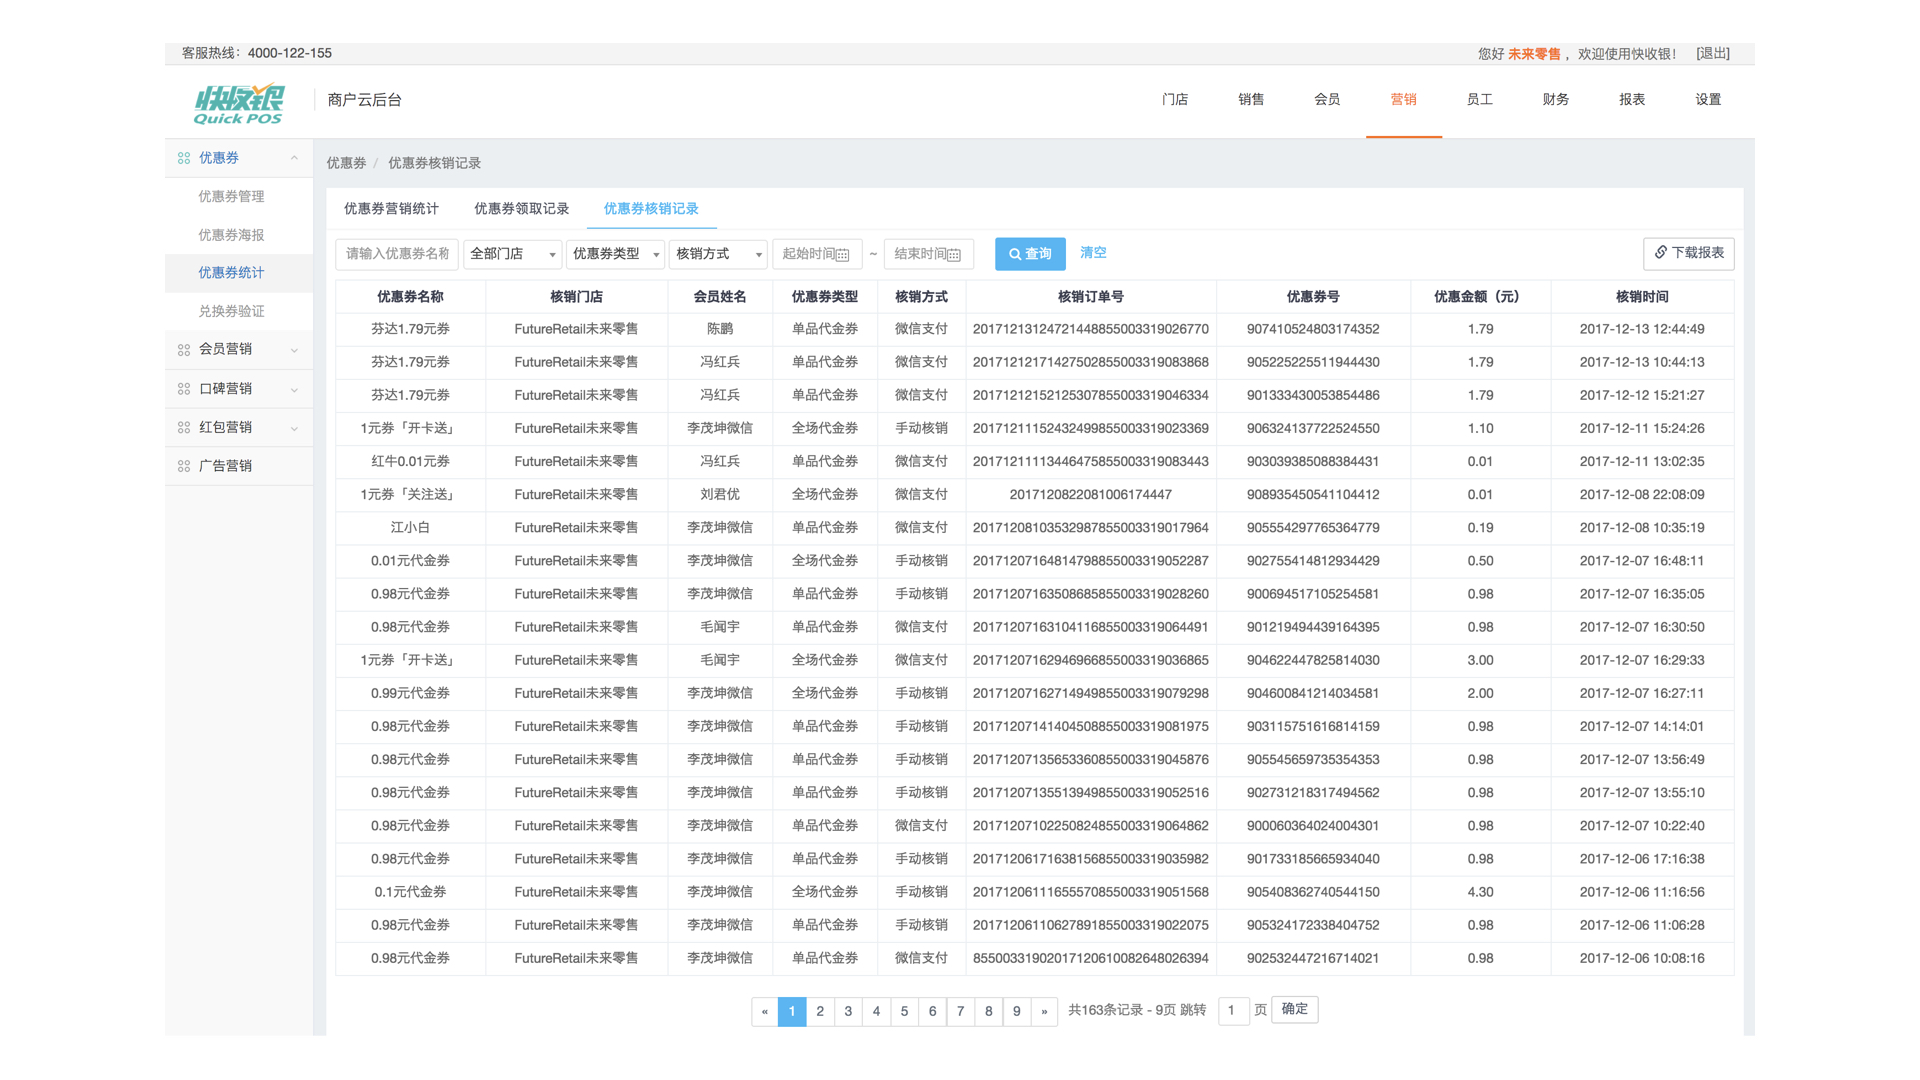Open the 员工 top navigation menu
This screenshot has height=1080, width=1920.
coord(1479,99)
